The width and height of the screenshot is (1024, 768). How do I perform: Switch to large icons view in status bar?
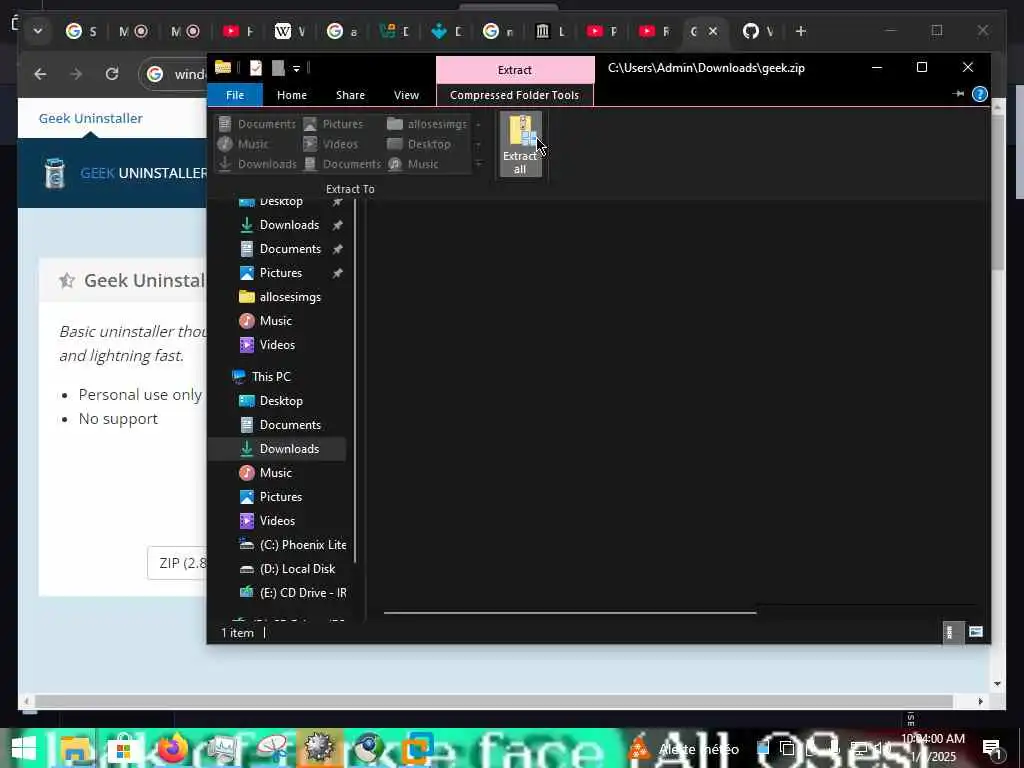(976, 632)
